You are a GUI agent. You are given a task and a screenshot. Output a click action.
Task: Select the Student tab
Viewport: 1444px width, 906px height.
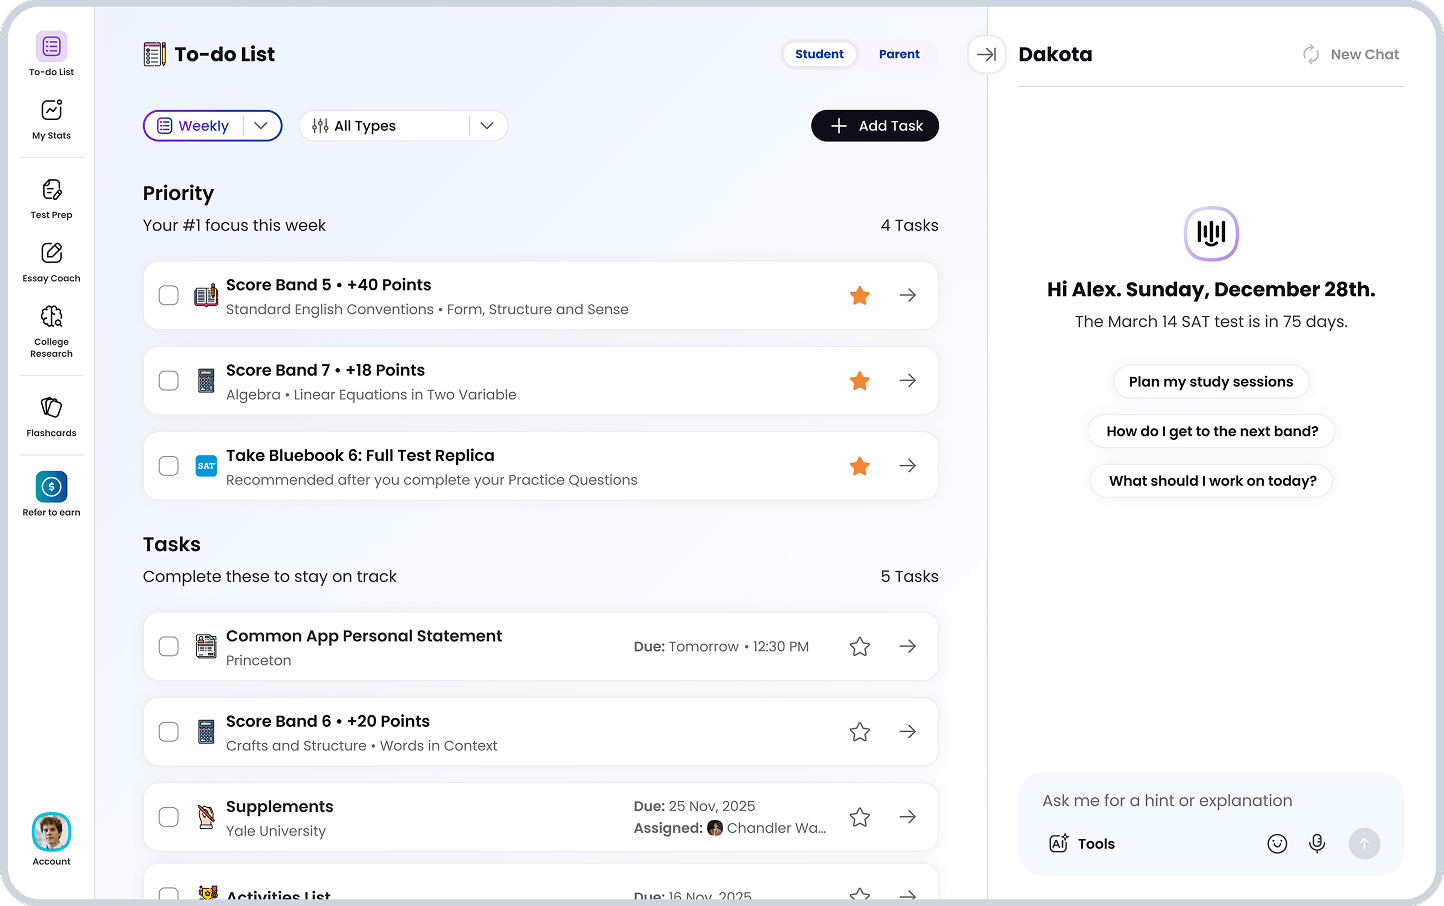(x=819, y=54)
